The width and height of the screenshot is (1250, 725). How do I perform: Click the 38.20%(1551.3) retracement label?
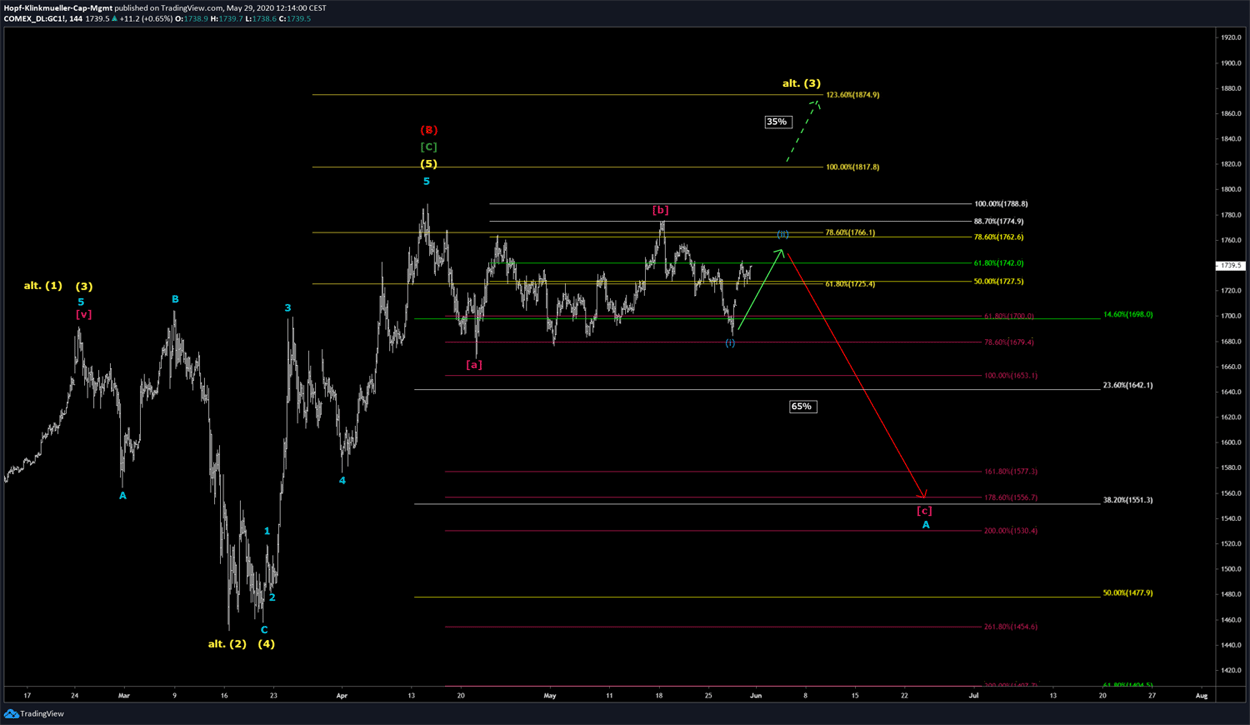click(x=1127, y=499)
